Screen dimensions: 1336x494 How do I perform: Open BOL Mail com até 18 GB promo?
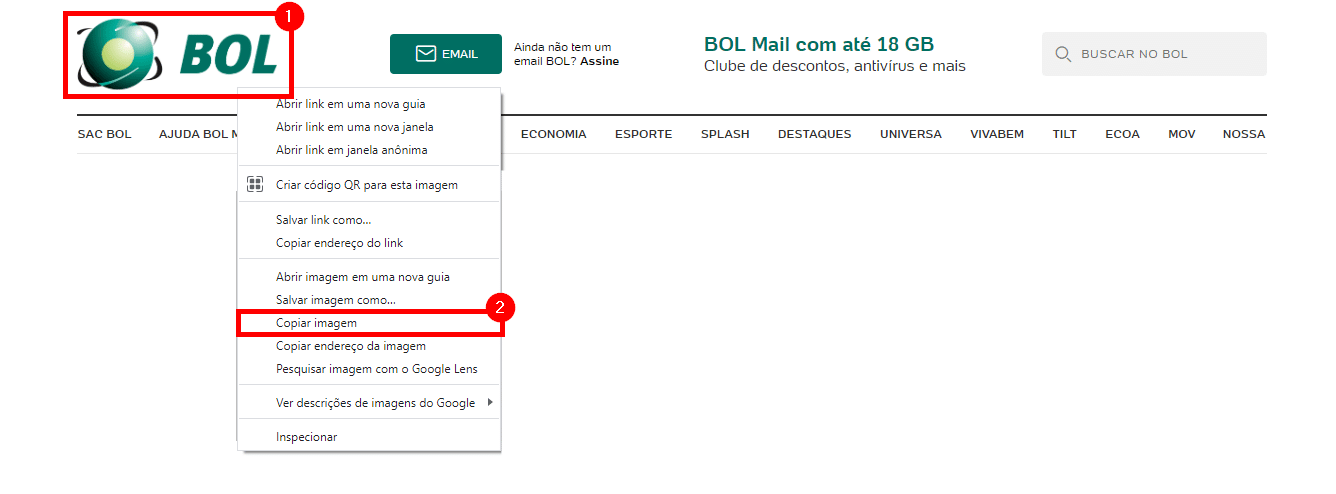point(819,44)
